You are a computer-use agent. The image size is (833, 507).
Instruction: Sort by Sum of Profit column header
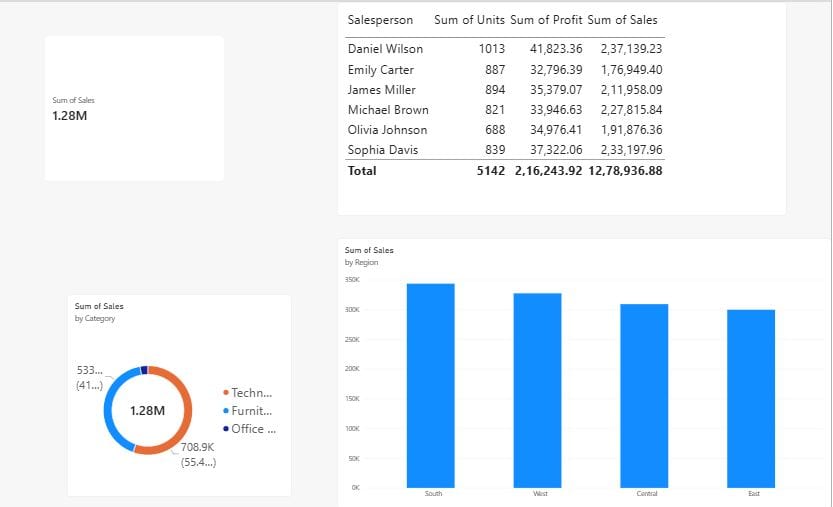[x=546, y=20]
